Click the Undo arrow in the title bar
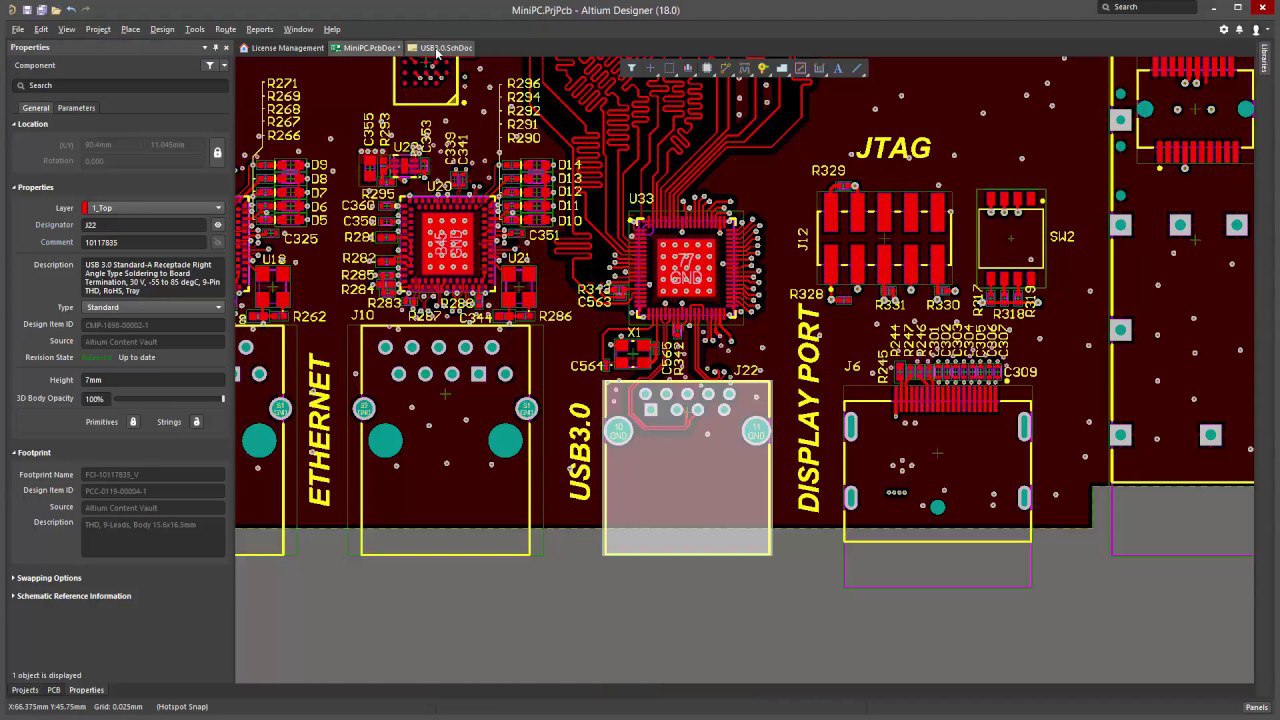 [x=71, y=9]
